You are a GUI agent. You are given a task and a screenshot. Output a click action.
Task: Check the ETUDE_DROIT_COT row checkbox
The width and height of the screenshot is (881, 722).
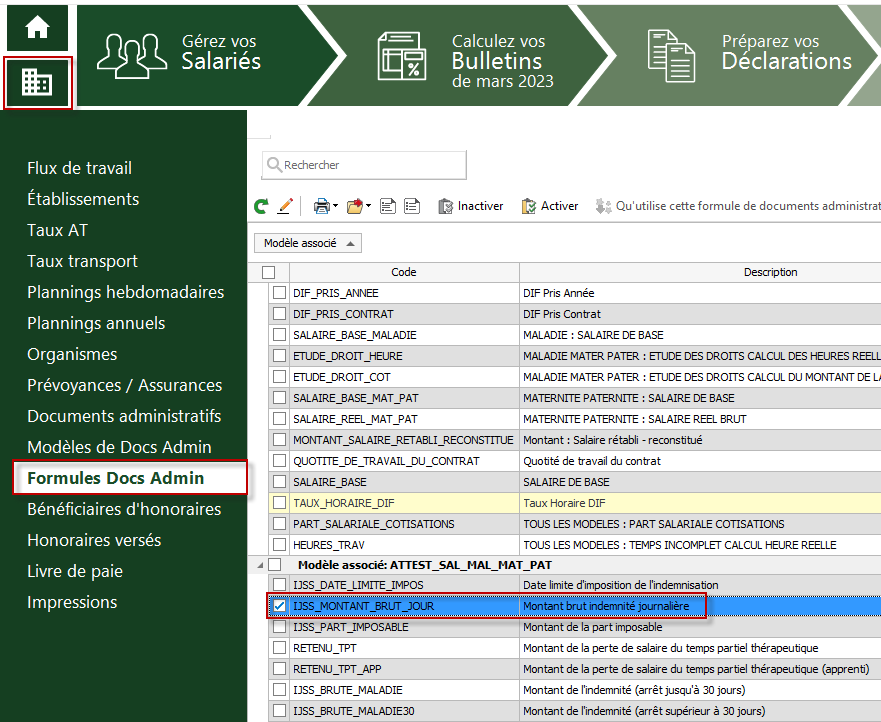point(279,377)
